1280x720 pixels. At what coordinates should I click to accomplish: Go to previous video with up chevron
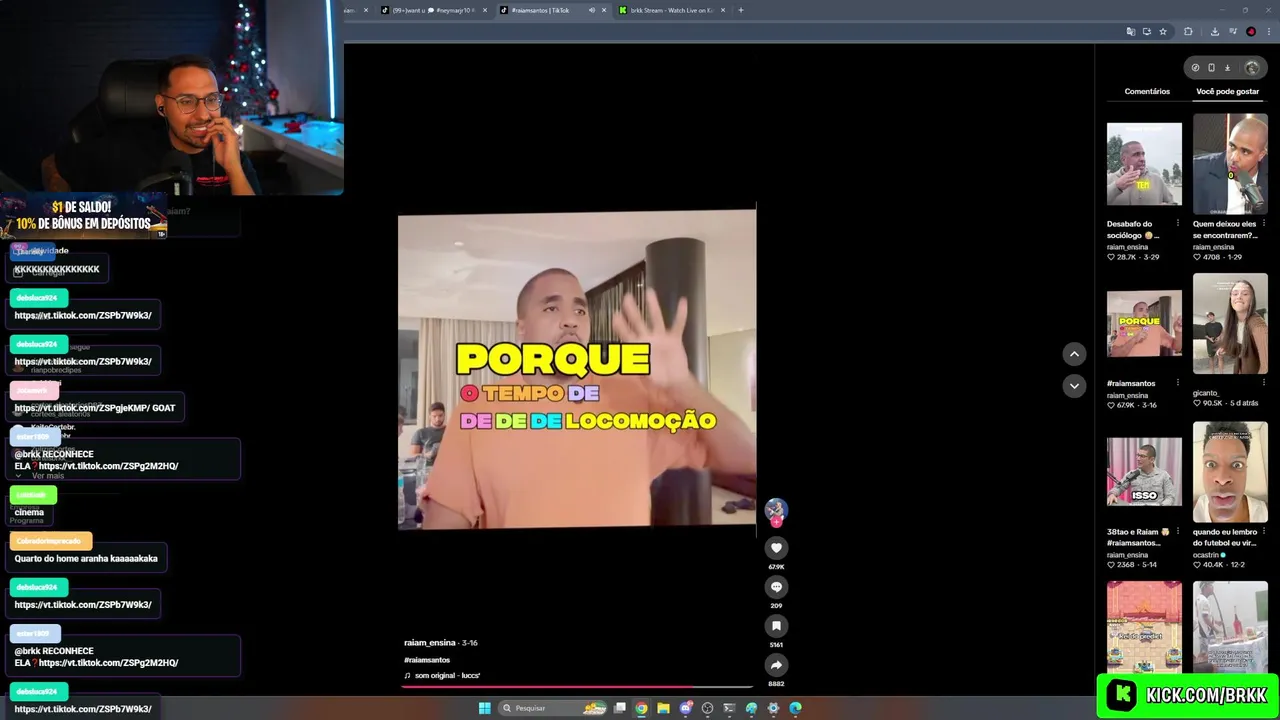(1074, 354)
